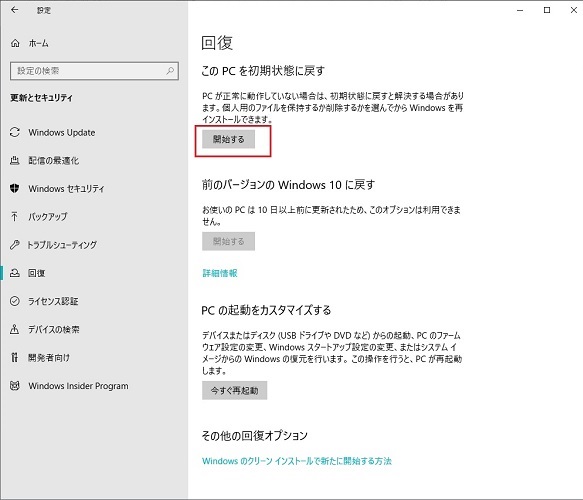Click 開始する under reset this PC
Screen dimensions: 583x500
228,139
